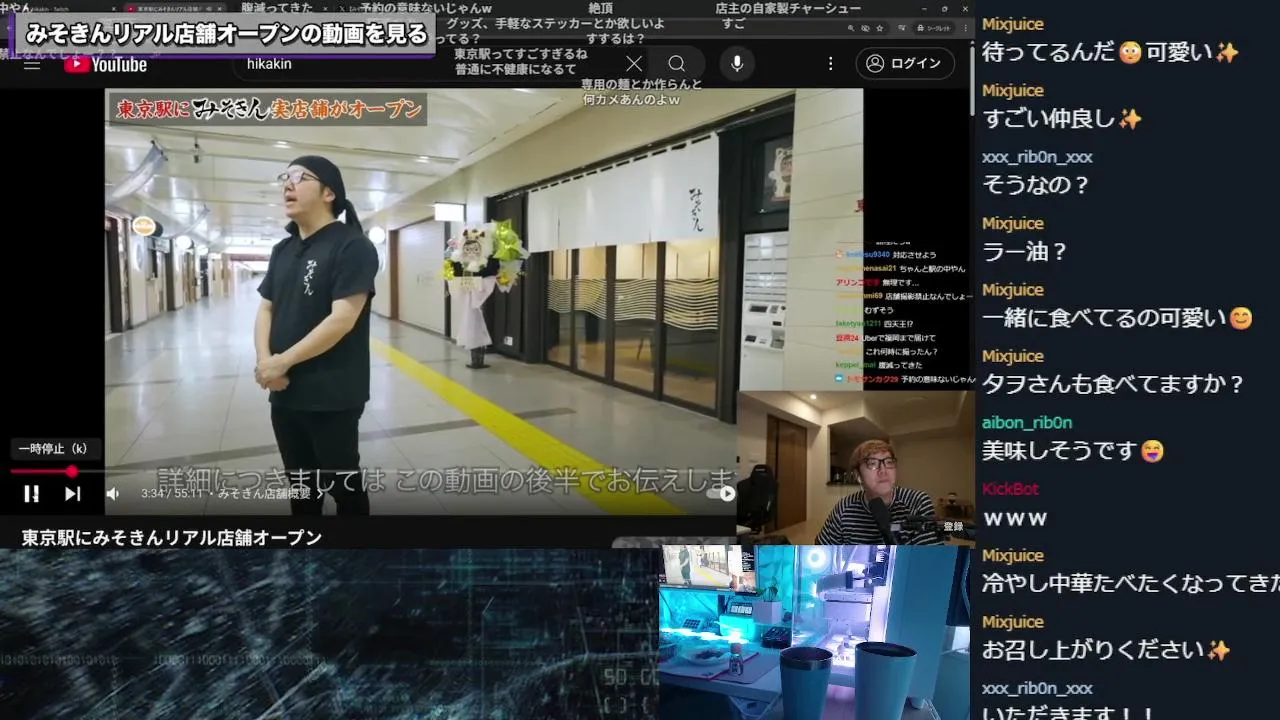The height and width of the screenshot is (720, 1280).
Task: Go to YouTube home via logo
Action: point(106,64)
